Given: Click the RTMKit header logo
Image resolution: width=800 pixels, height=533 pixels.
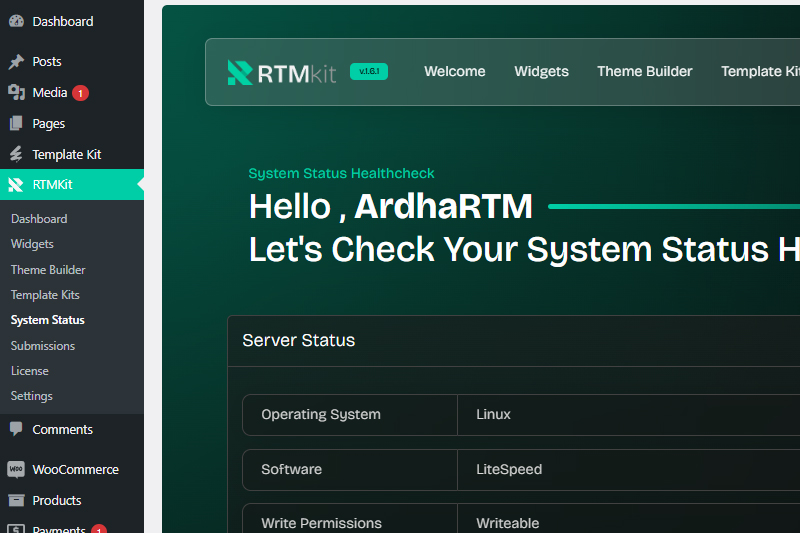Looking at the screenshot, I should coord(282,72).
